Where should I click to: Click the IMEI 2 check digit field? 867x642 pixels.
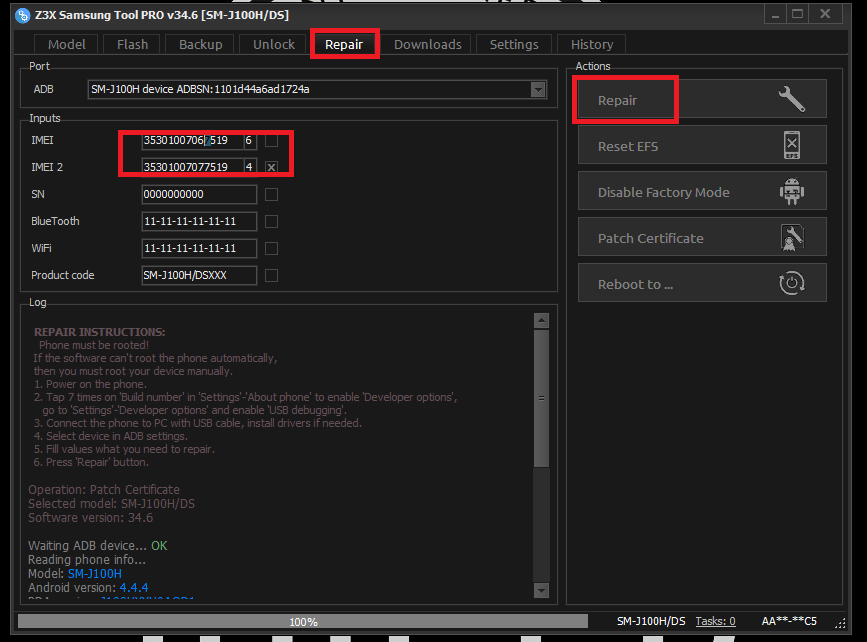click(x=250, y=167)
